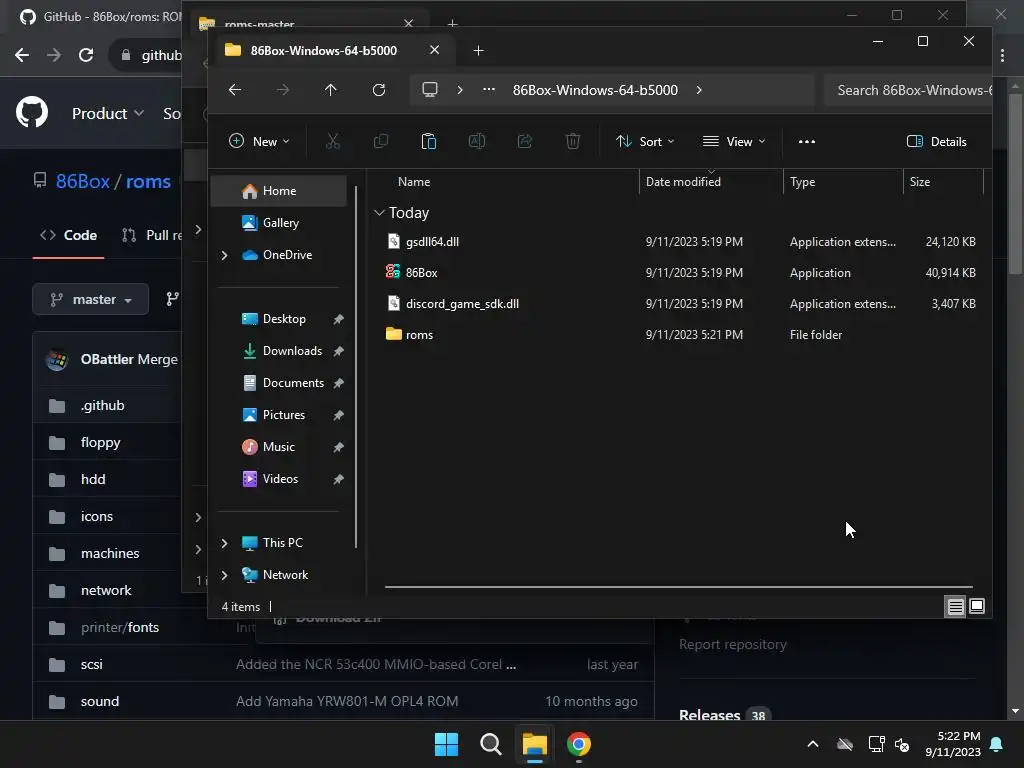Click File Explorer icon on taskbar
This screenshot has height=768, width=1024.
click(x=534, y=744)
